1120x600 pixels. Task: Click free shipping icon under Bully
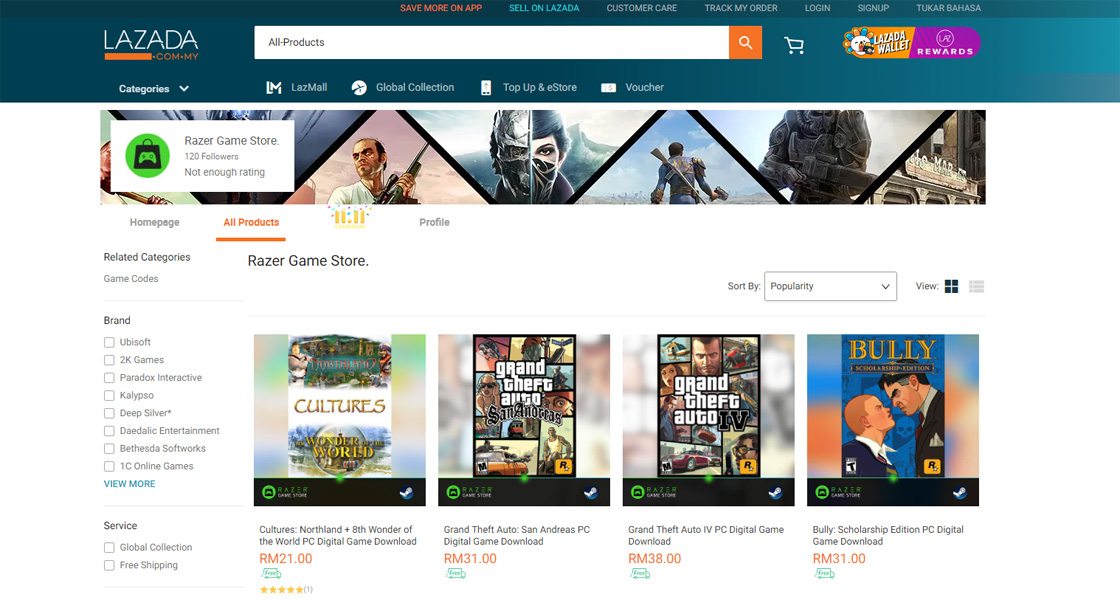click(x=824, y=574)
